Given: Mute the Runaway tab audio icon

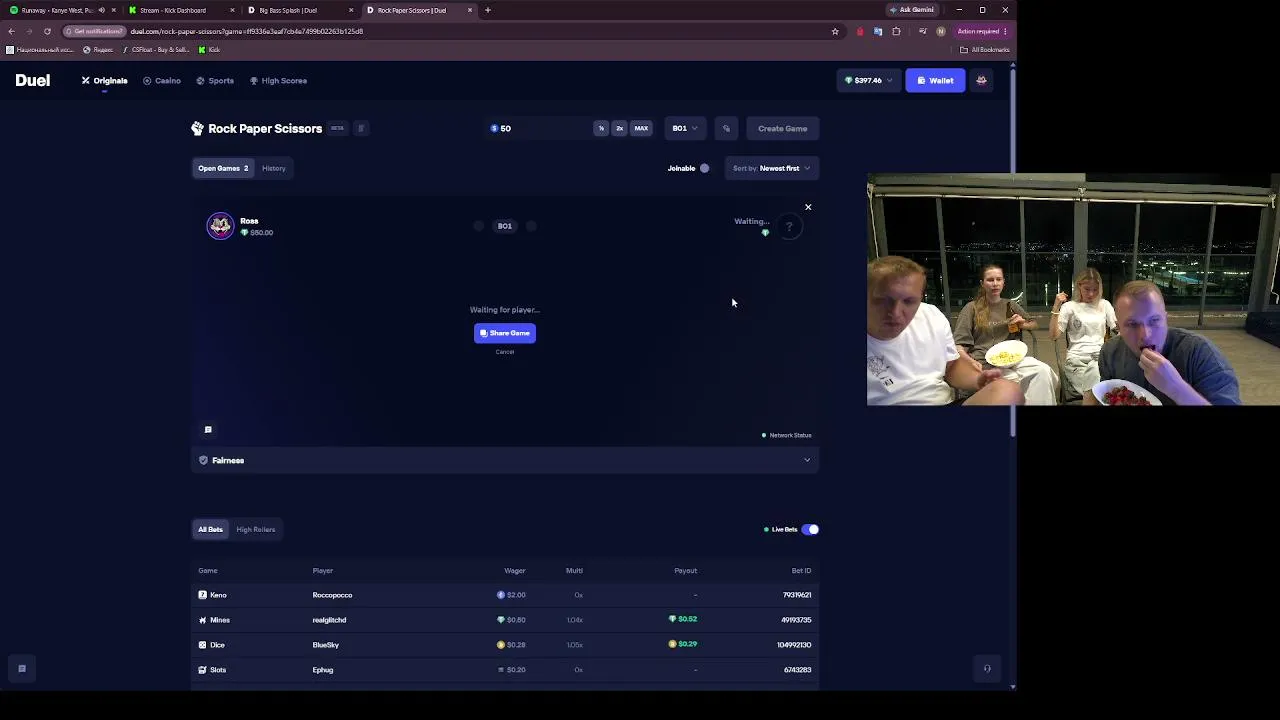Looking at the screenshot, I should click(x=101, y=10).
